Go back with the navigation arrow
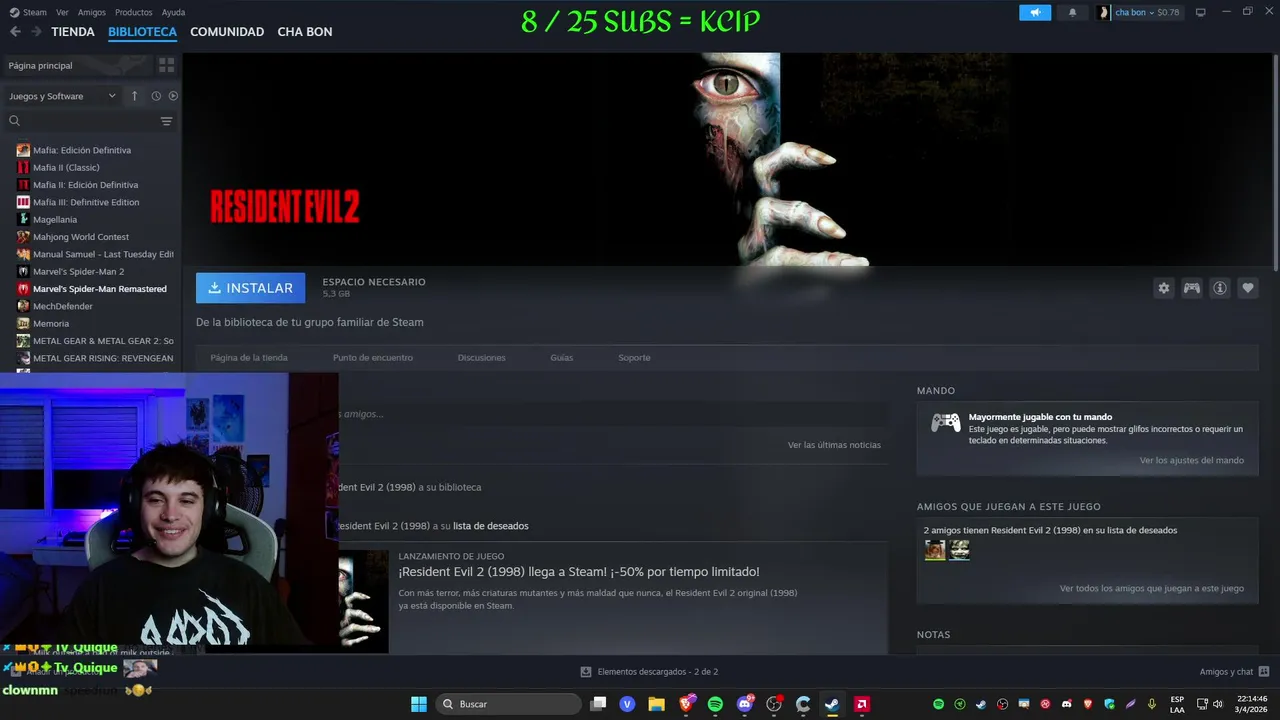Image resolution: width=1280 pixels, height=720 pixels. pyautogui.click(x=14, y=32)
